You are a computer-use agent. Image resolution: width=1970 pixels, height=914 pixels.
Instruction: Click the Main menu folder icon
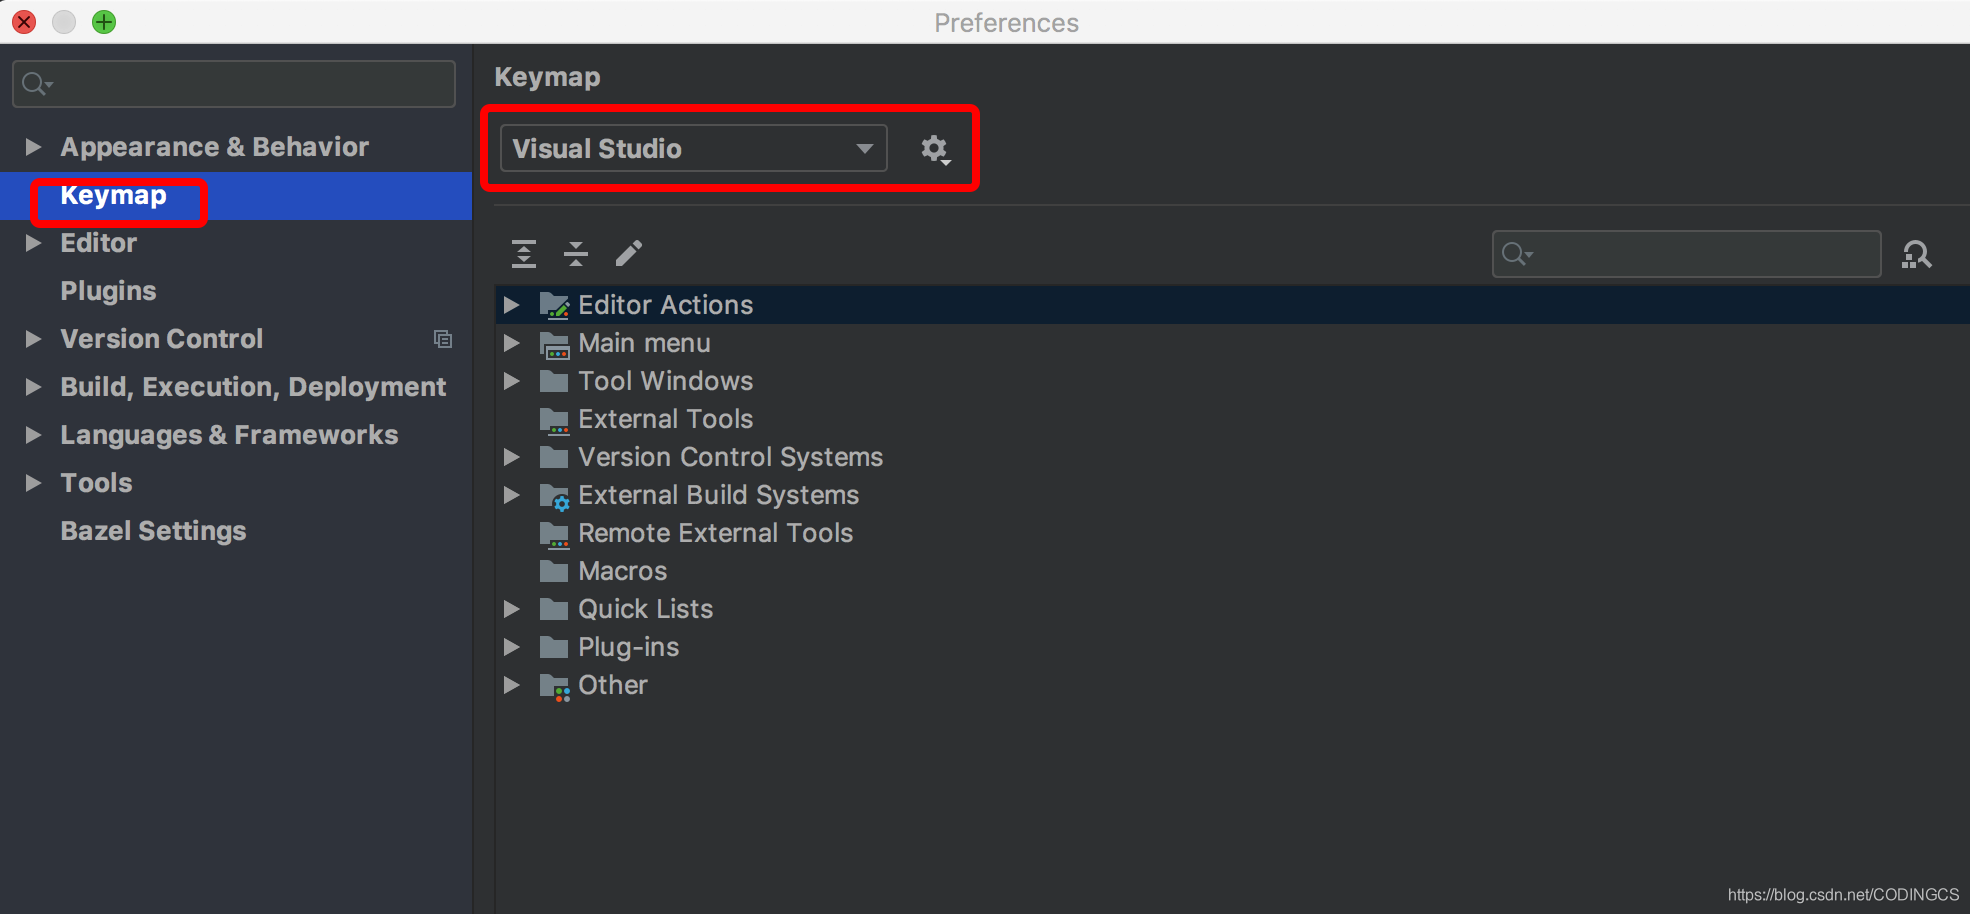[554, 344]
